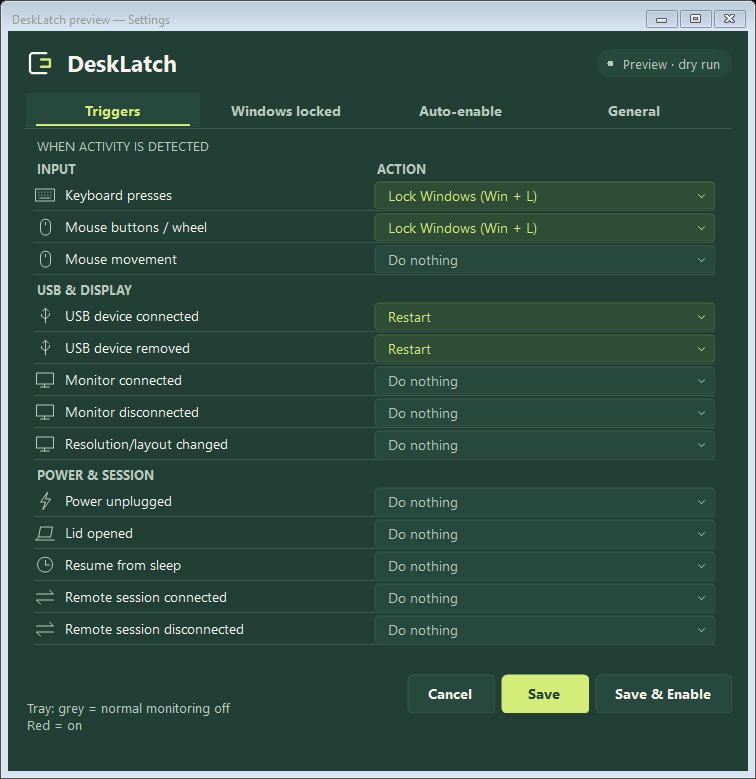Close the DeskLatch settings window
This screenshot has width=756, height=779.
click(x=729, y=19)
